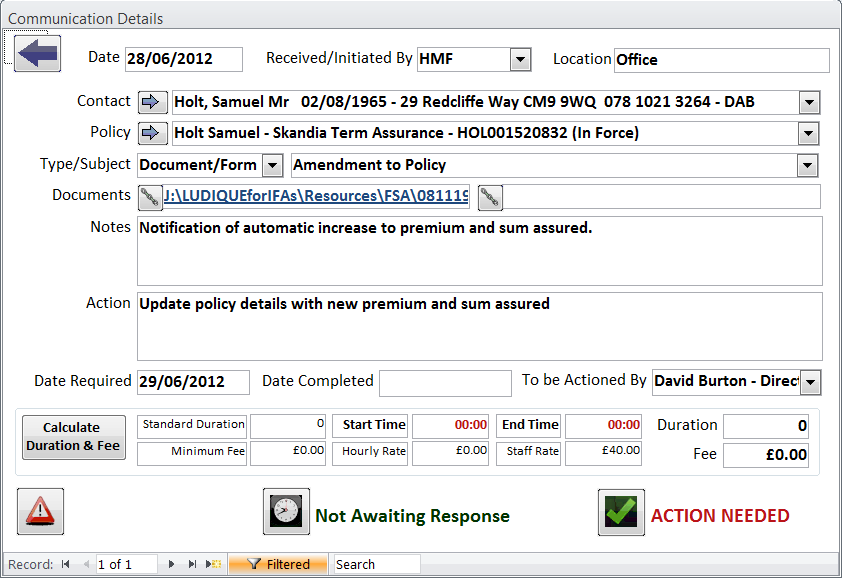Toggle the Not Awaiting Response clock button
842x578 pixels.
[x=286, y=512]
